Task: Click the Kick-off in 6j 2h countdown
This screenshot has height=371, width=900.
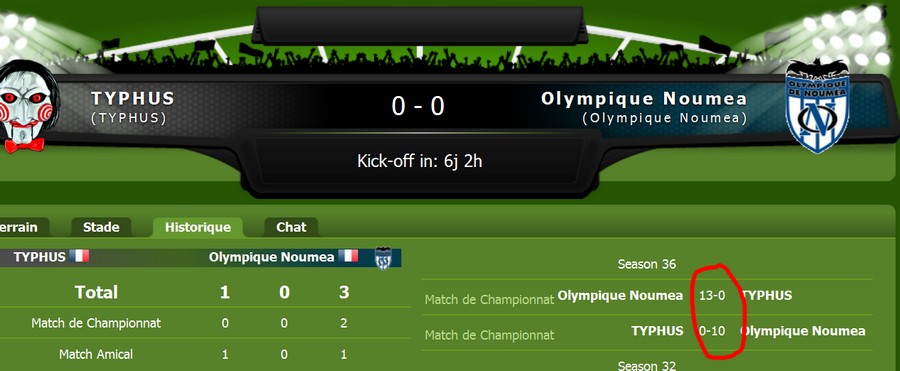Action: pos(420,161)
